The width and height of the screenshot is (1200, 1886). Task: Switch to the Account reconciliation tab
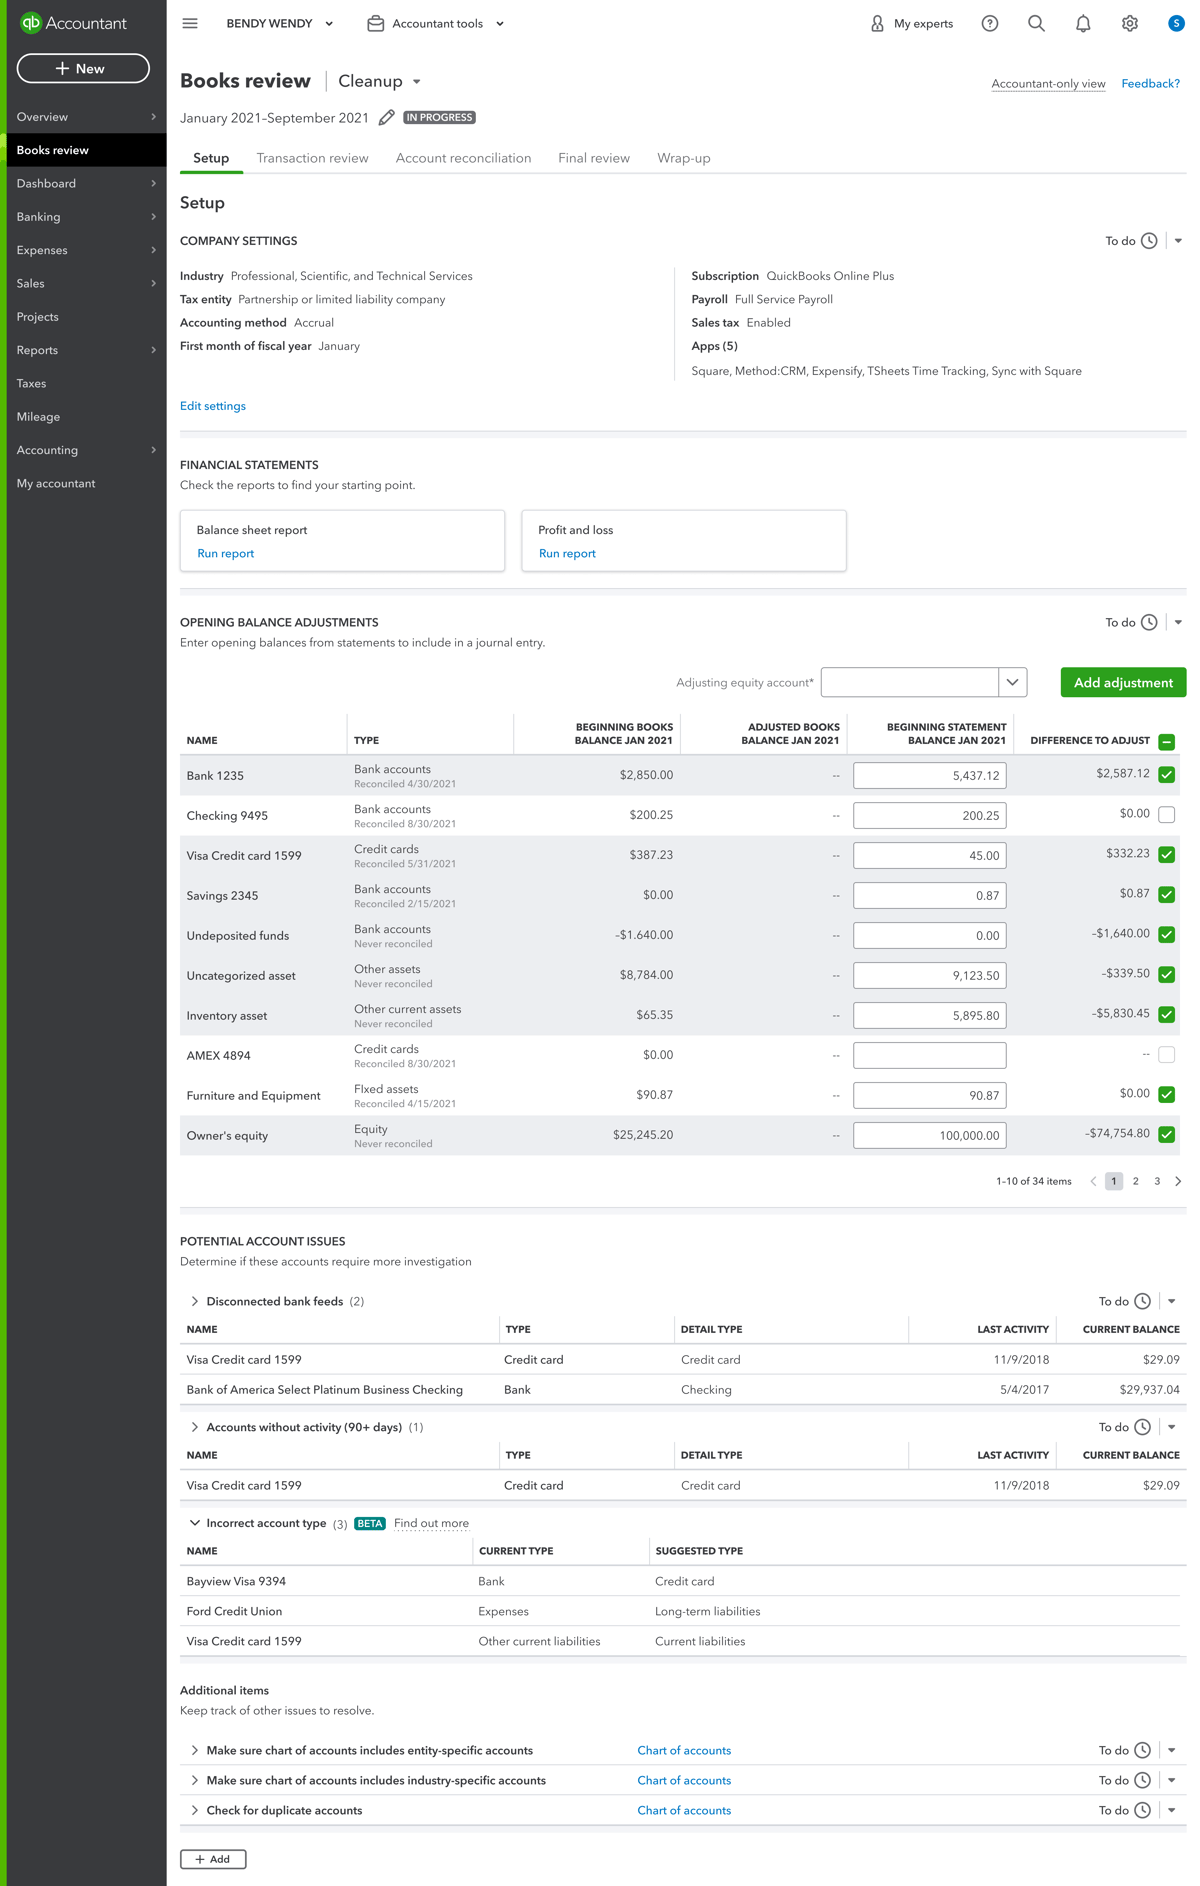pos(463,158)
